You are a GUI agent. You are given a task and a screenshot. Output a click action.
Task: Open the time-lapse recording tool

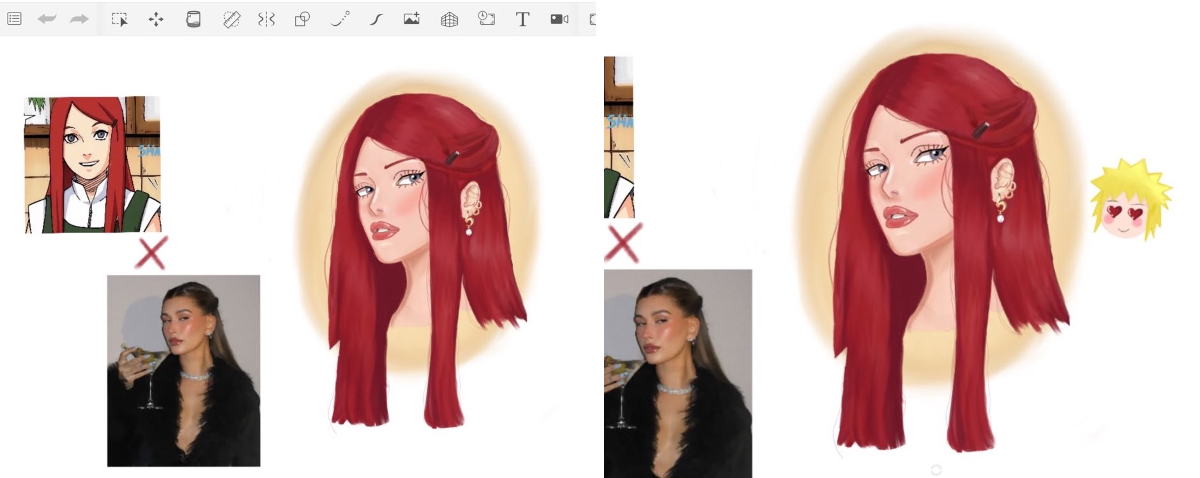click(x=486, y=19)
